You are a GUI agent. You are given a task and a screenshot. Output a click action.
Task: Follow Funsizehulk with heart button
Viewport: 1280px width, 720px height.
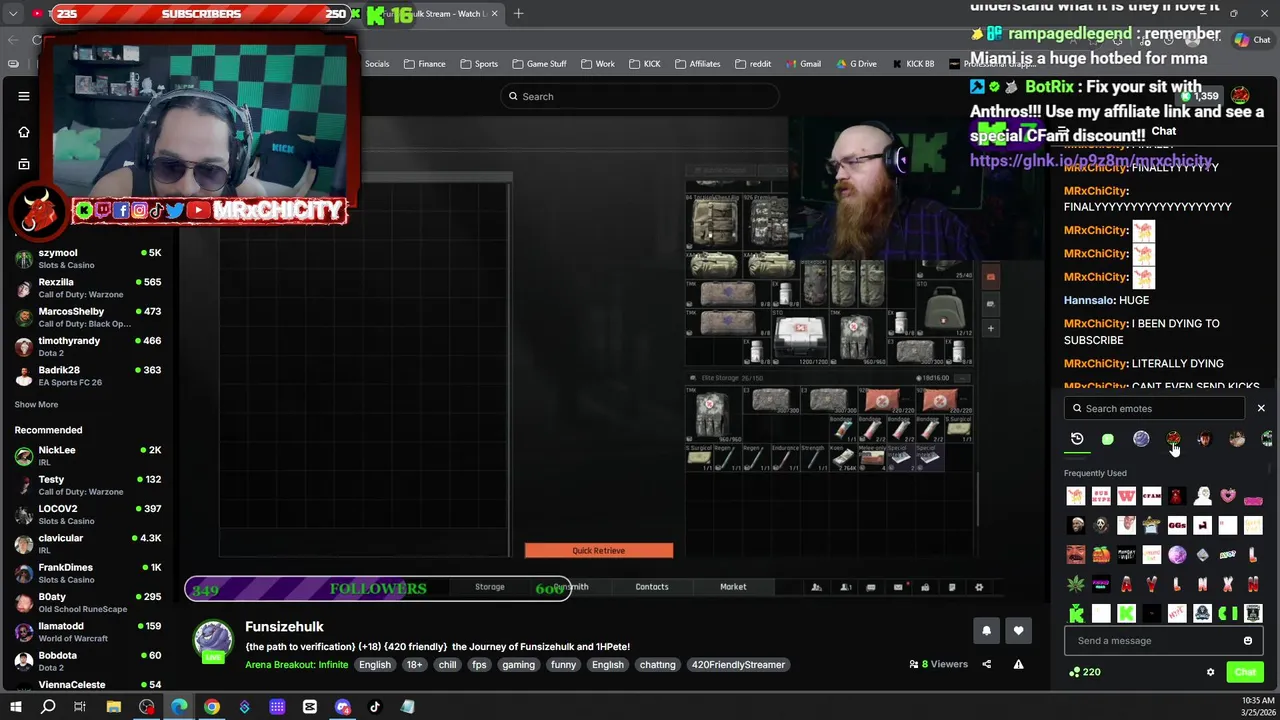point(1018,631)
